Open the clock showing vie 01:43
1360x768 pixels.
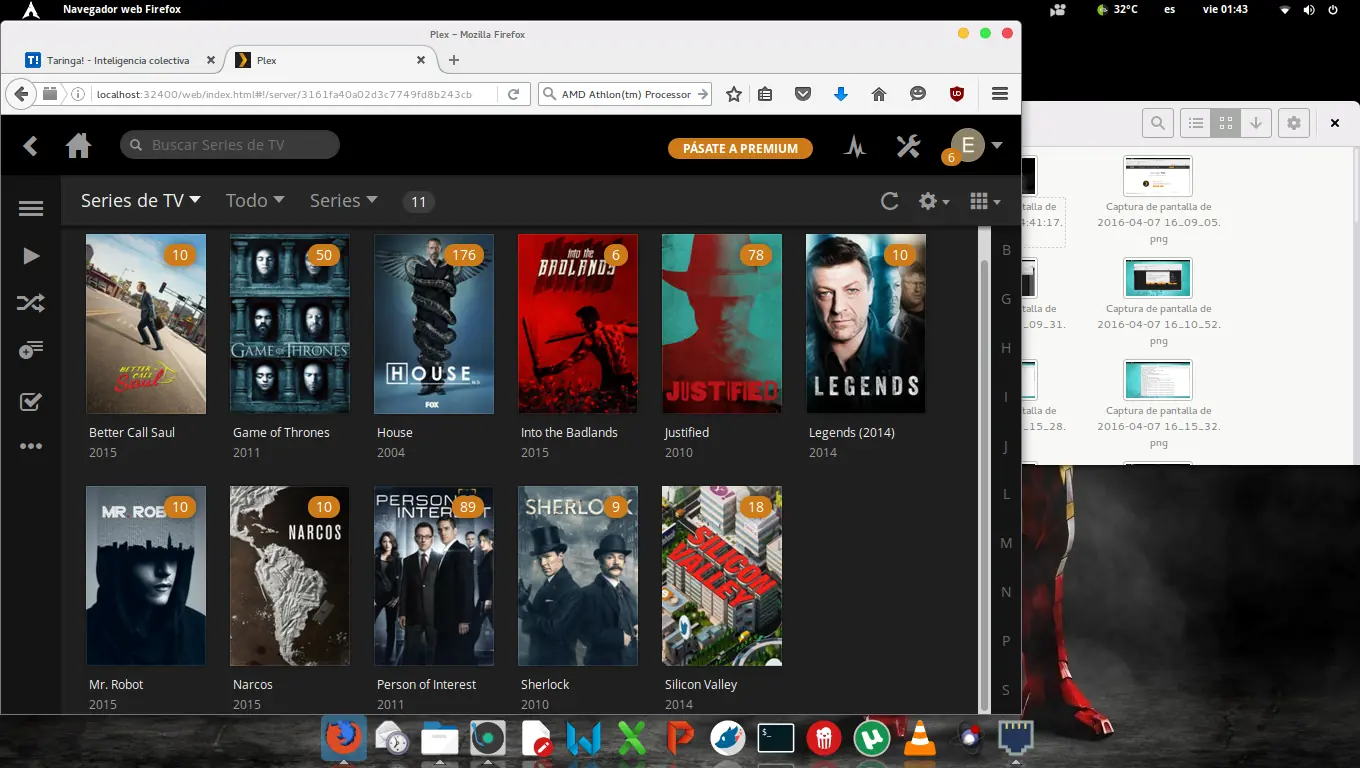point(1225,9)
